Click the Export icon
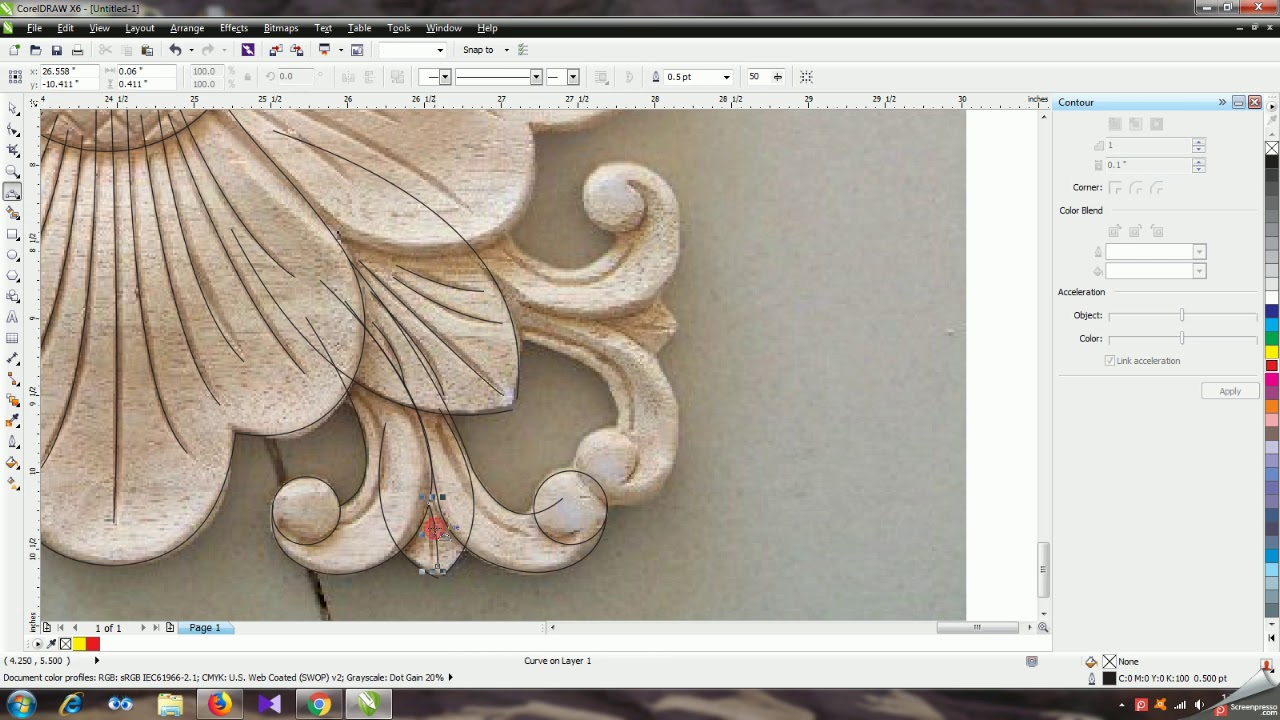This screenshot has height=720, width=1280. 296,50
